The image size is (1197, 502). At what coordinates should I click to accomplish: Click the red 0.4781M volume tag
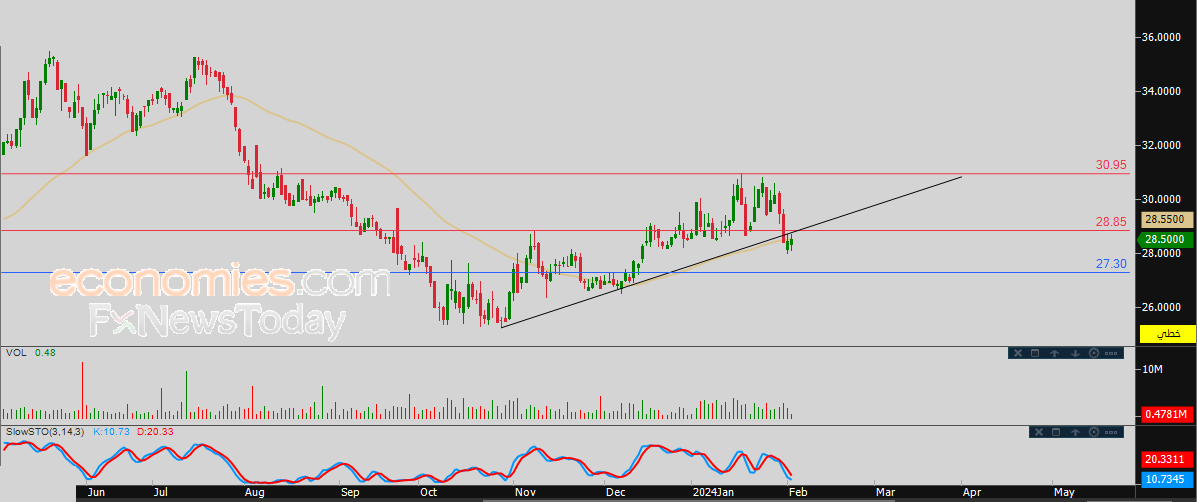pyautogui.click(x=1167, y=414)
